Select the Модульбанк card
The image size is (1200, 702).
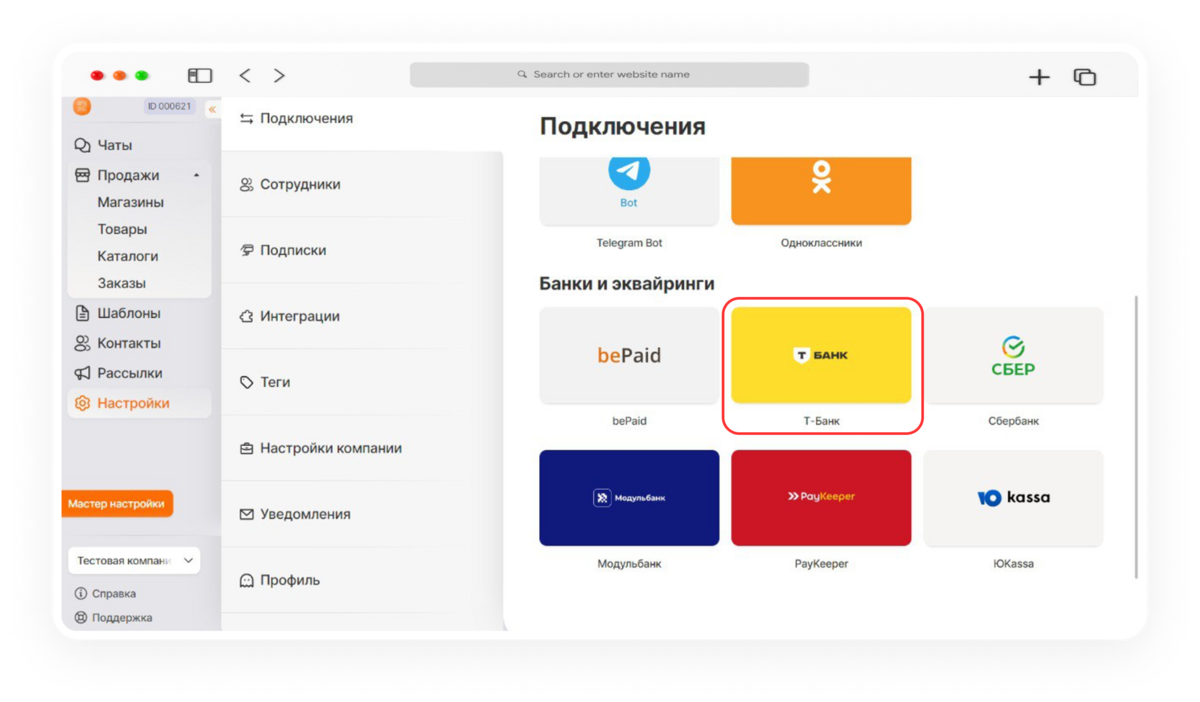(x=629, y=498)
